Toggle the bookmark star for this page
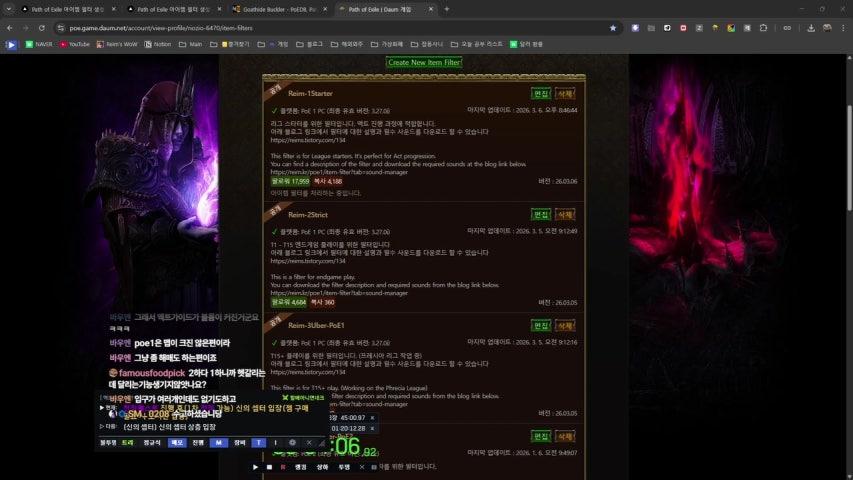The image size is (853, 480). pyautogui.click(x=613, y=28)
